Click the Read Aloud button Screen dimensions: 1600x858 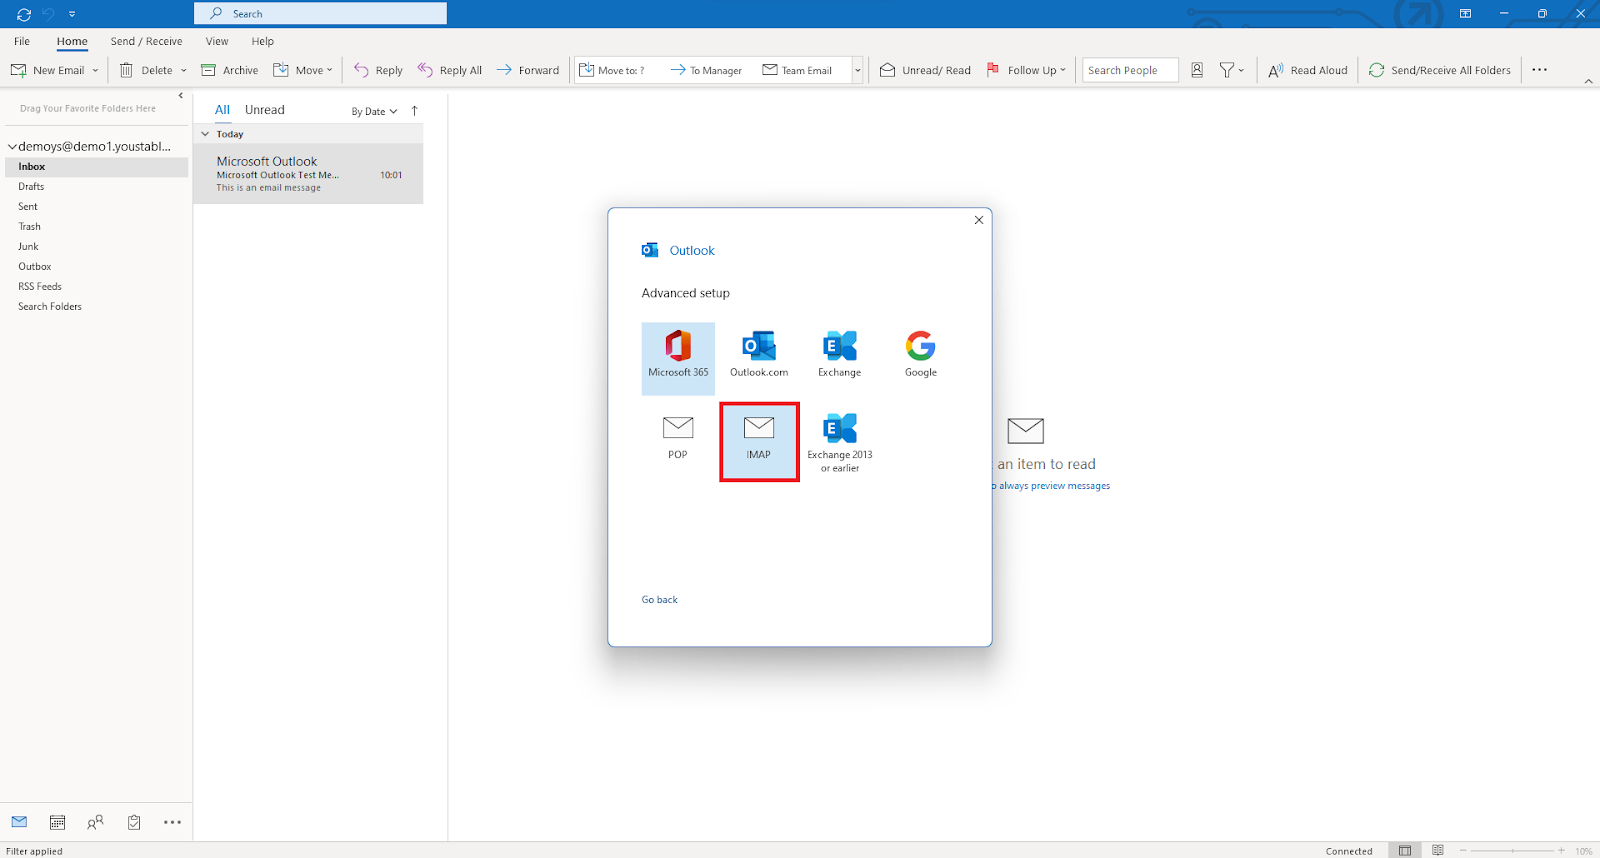point(1308,70)
